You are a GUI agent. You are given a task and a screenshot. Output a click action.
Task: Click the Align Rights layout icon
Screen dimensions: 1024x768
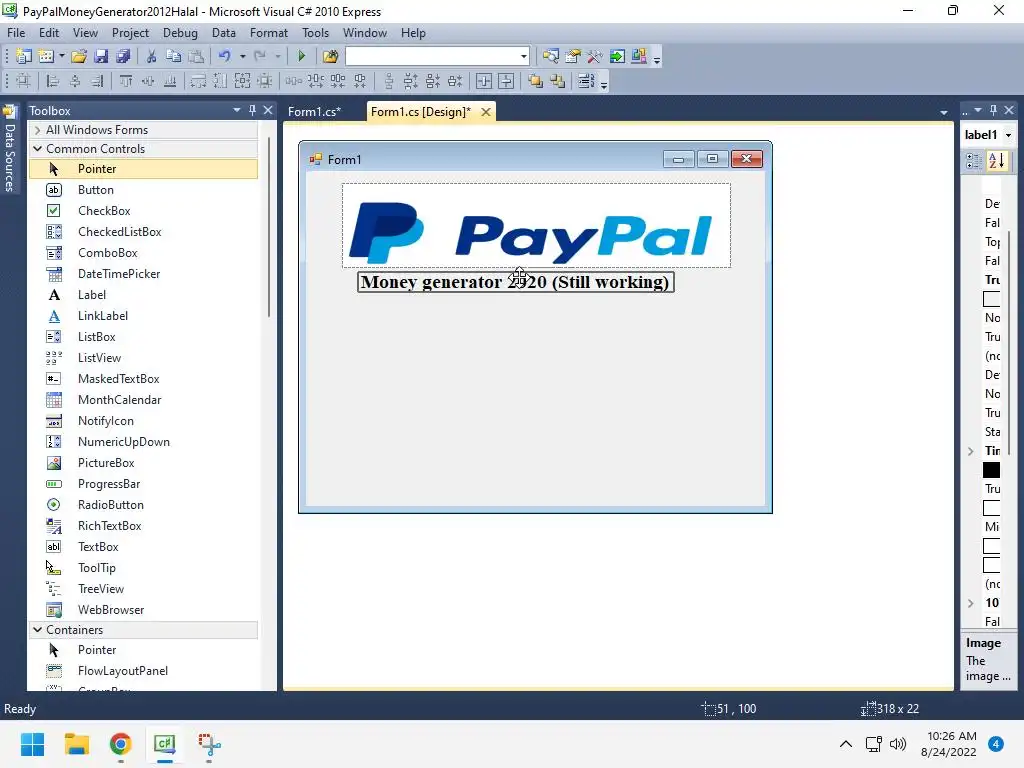click(x=97, y=81)
